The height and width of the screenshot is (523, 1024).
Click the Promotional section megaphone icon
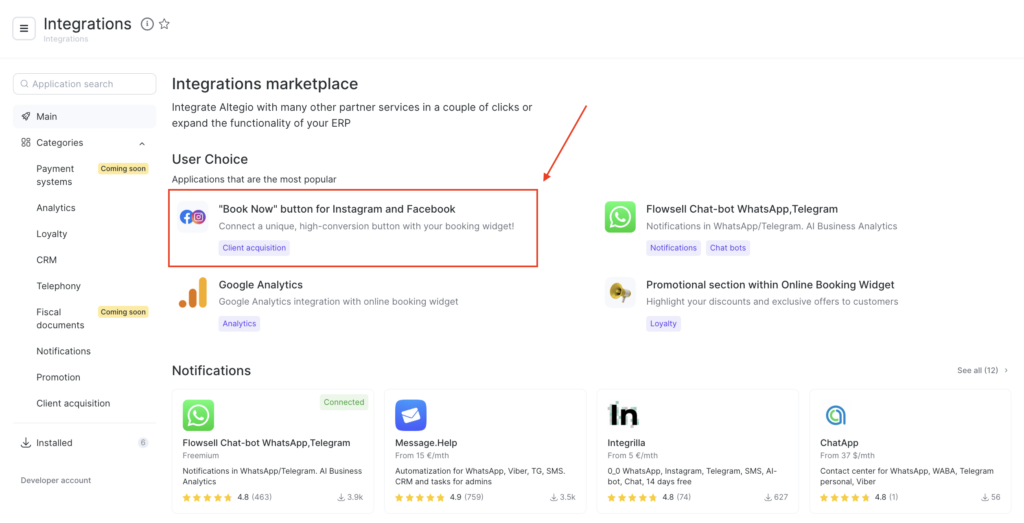620,293
